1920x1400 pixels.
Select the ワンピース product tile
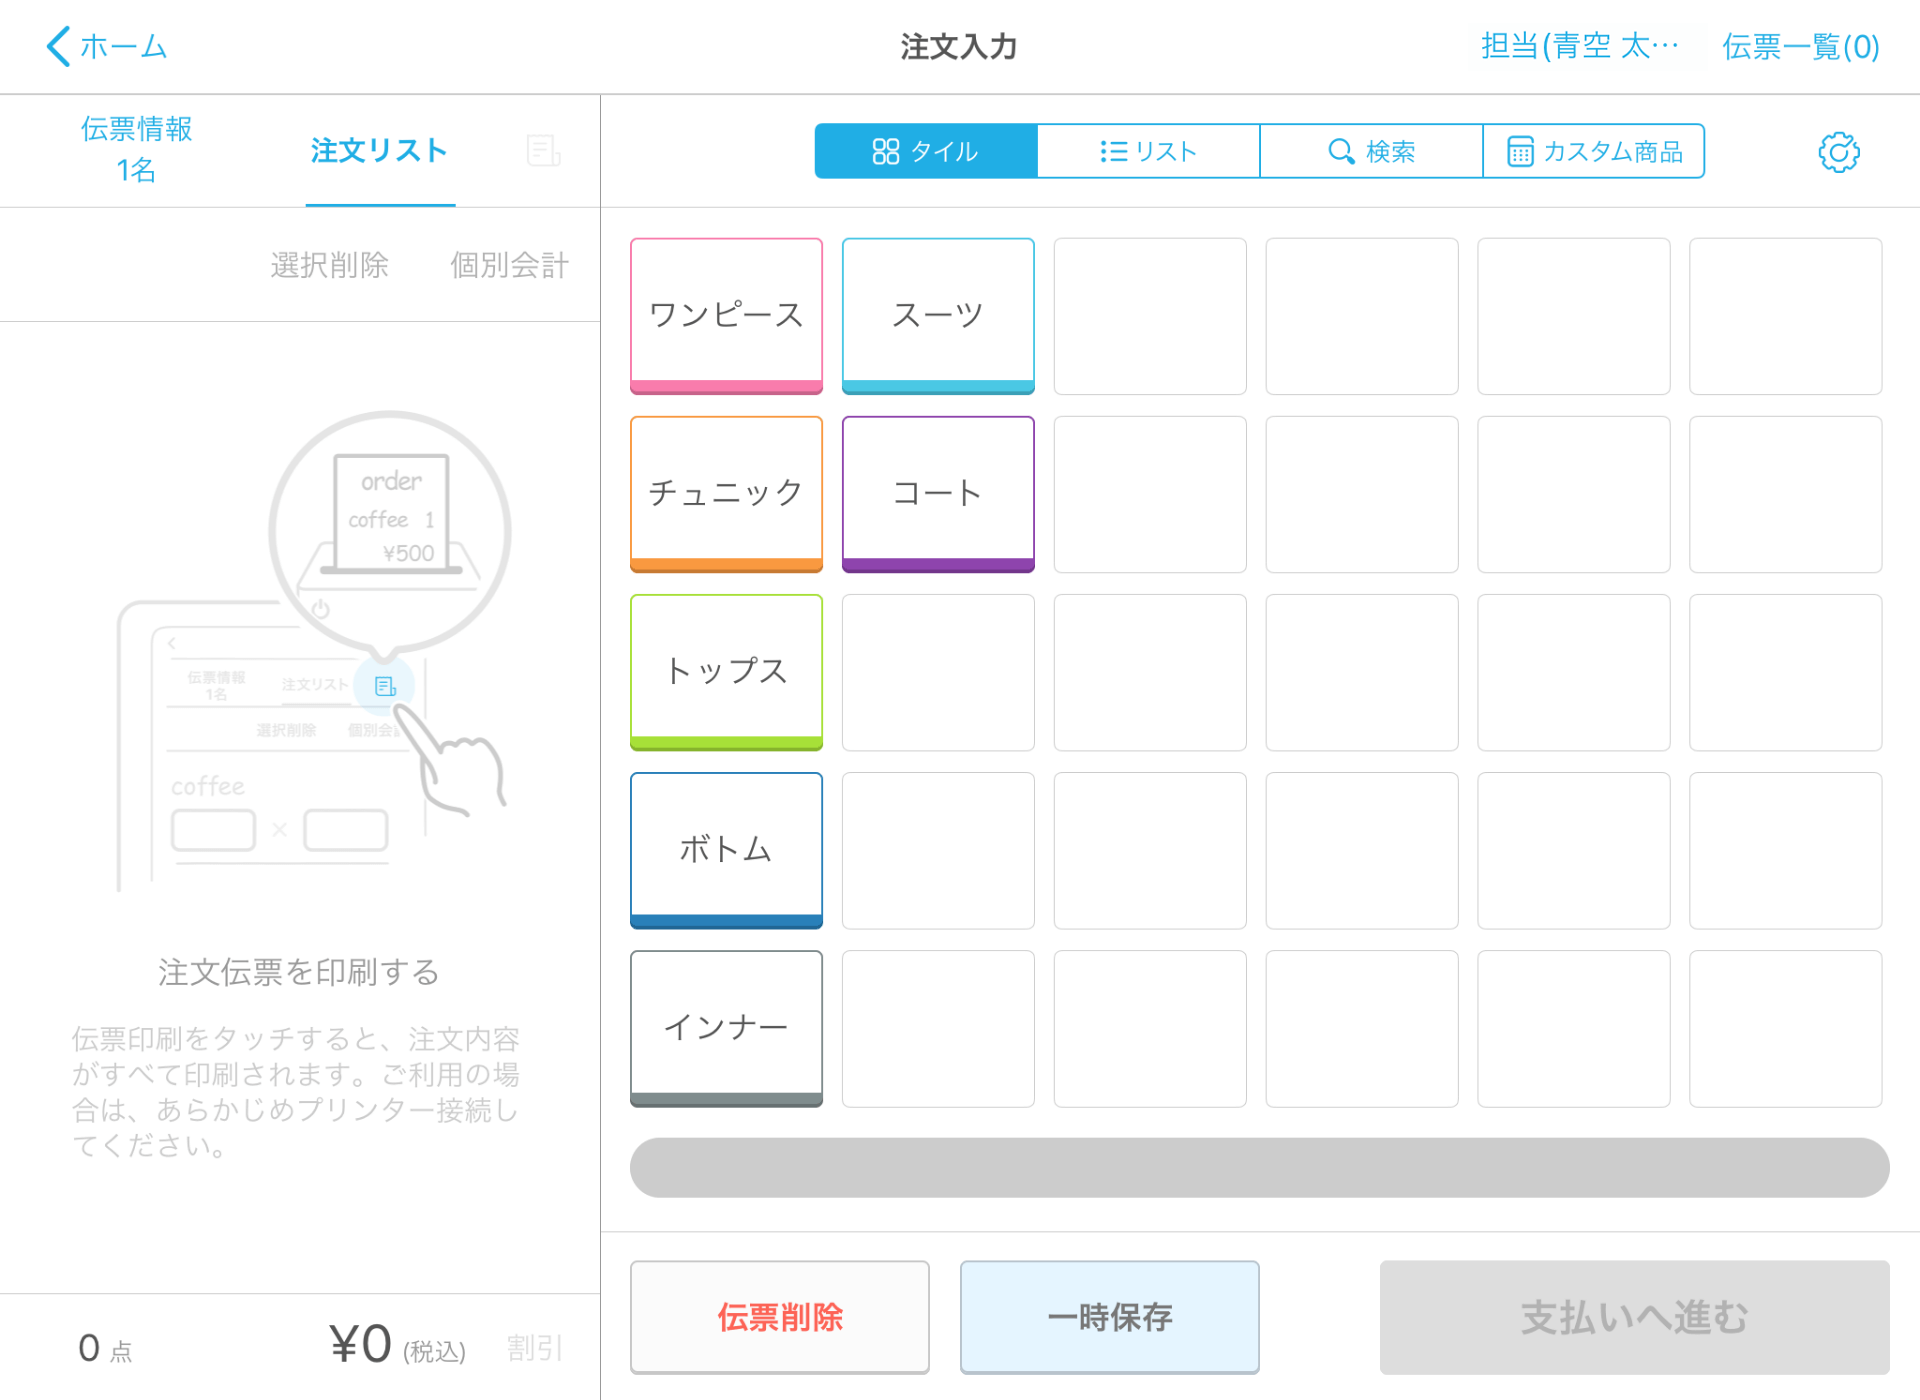(726, 316)
